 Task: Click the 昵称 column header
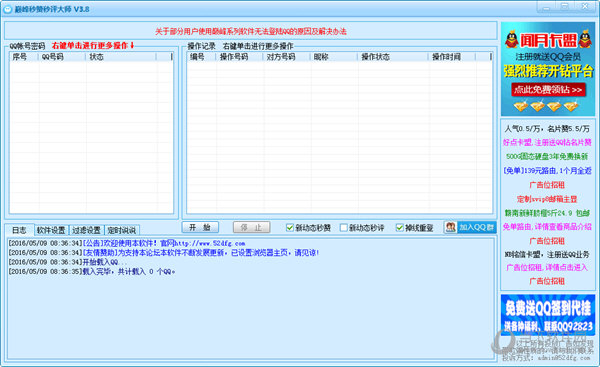coord(334,57)
